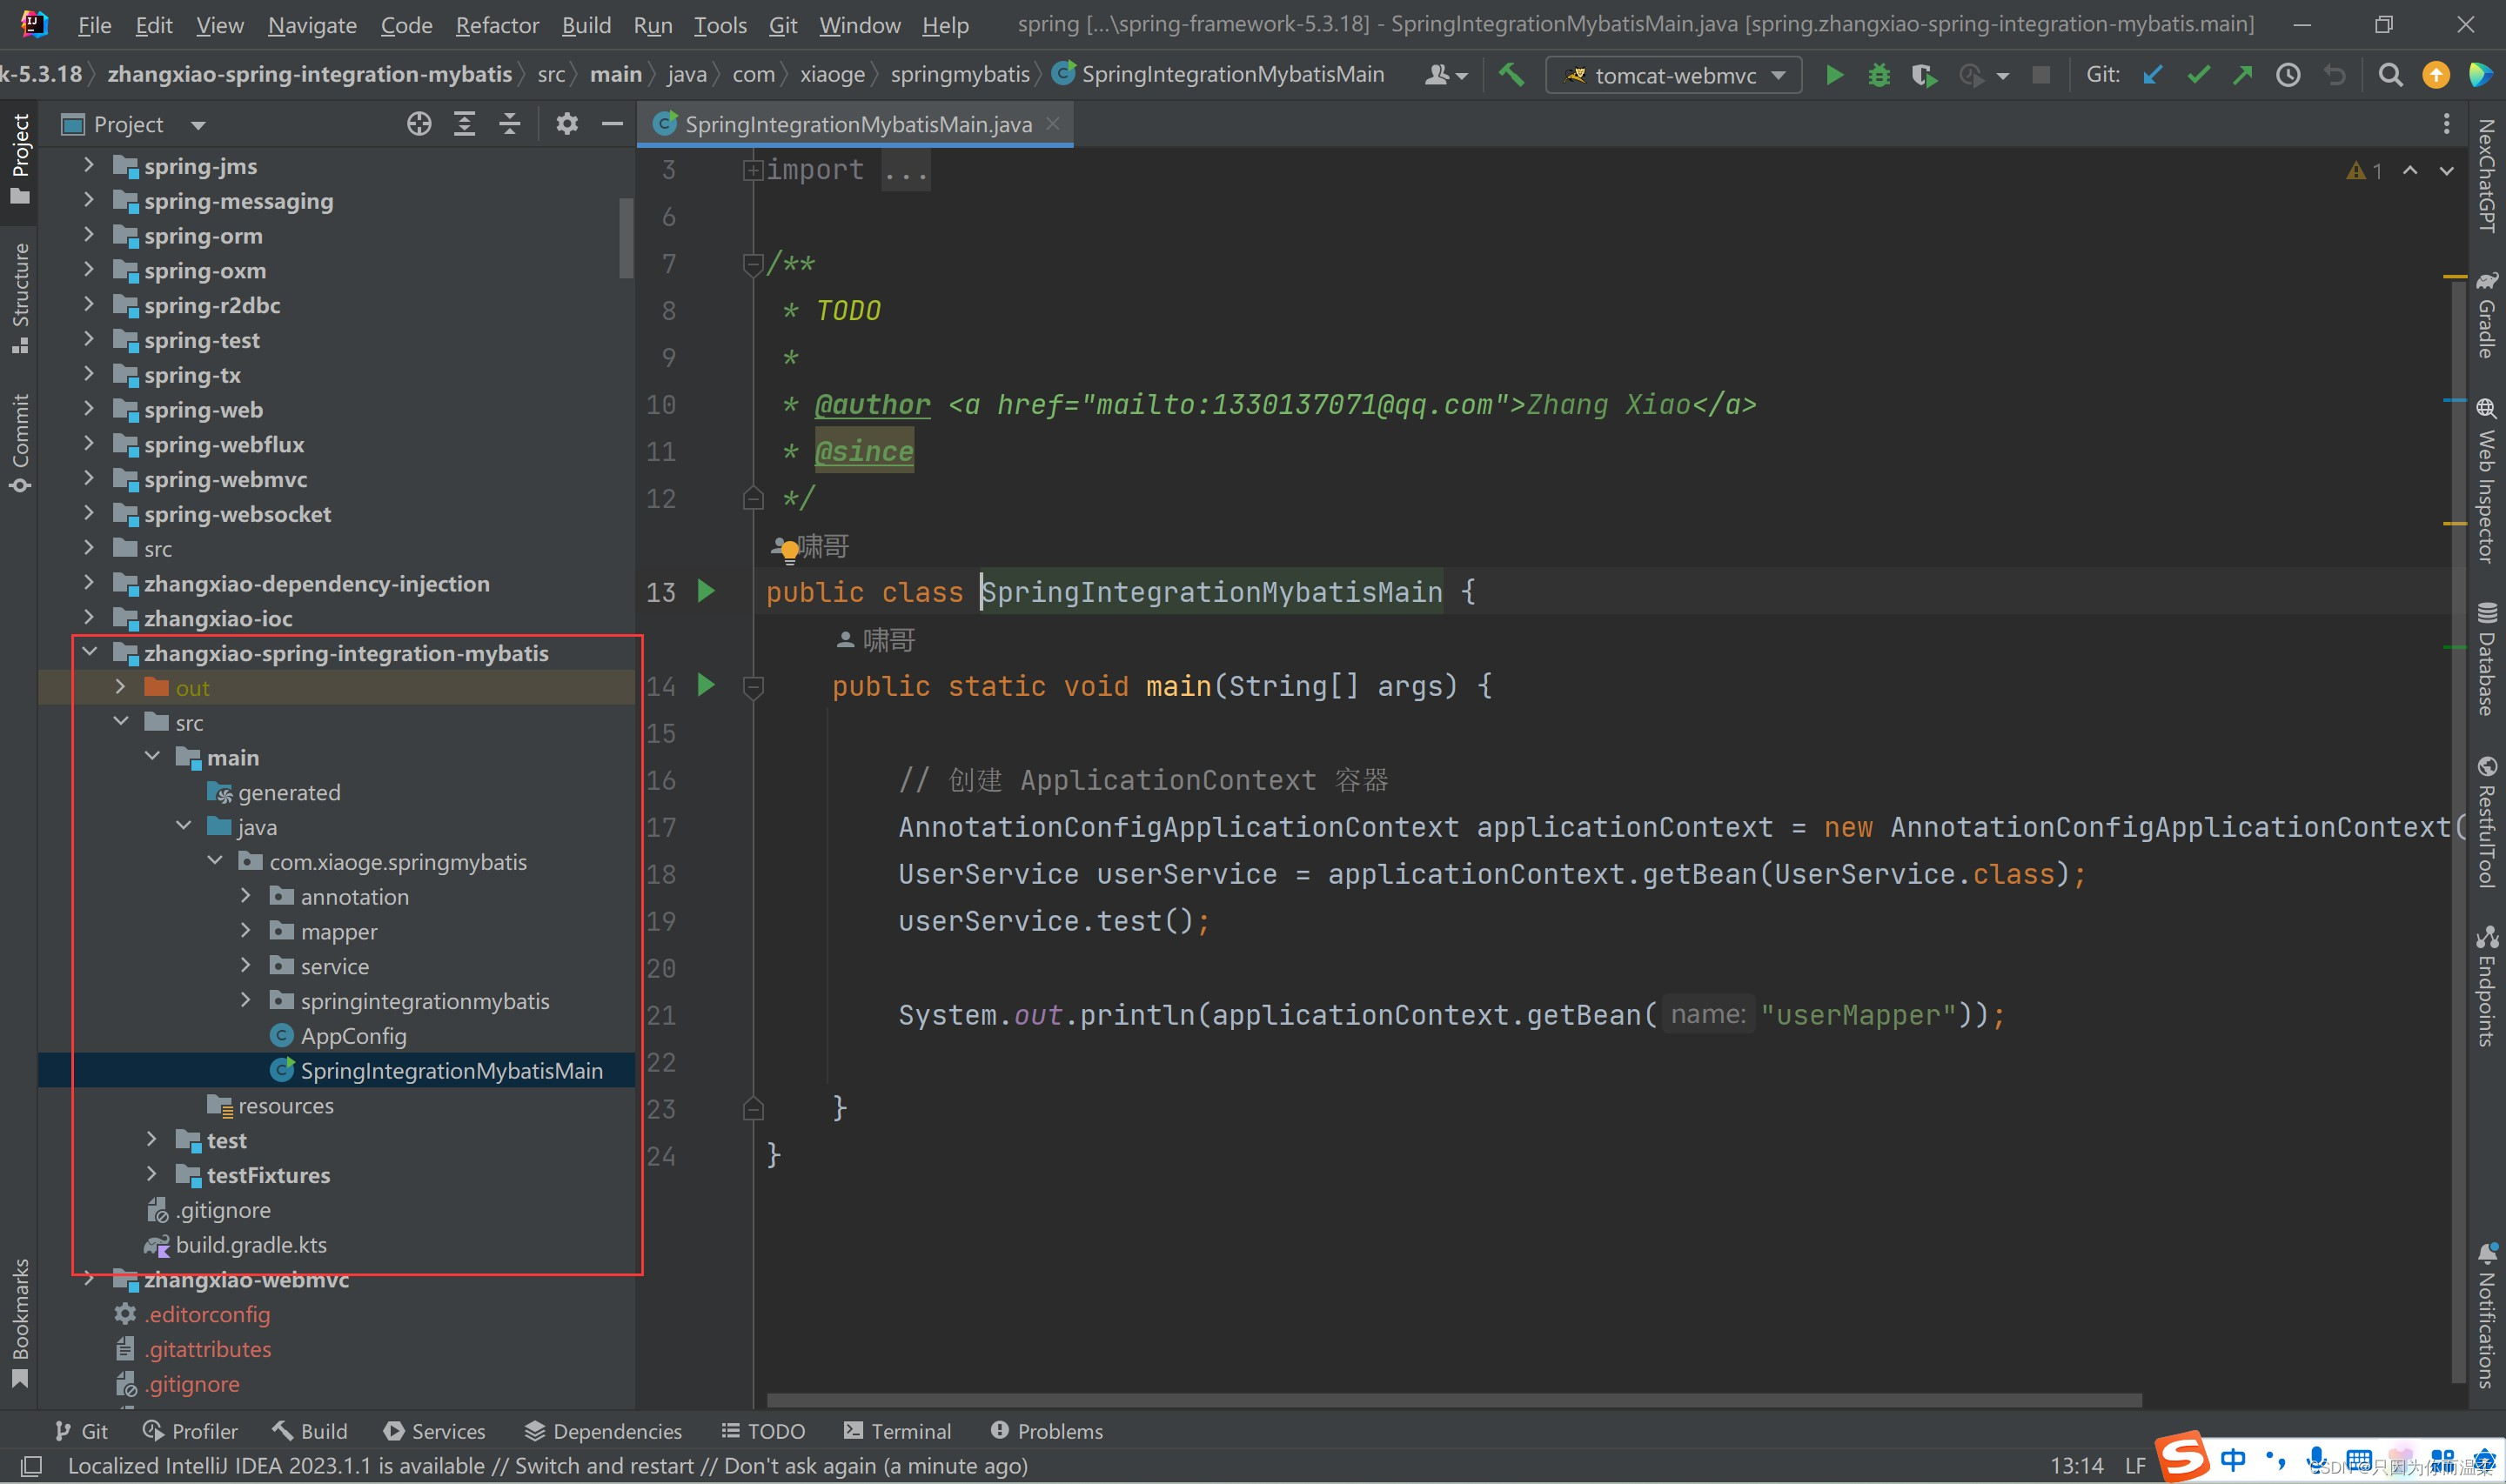Click Git Push green arrow icon

(2243, 75)
